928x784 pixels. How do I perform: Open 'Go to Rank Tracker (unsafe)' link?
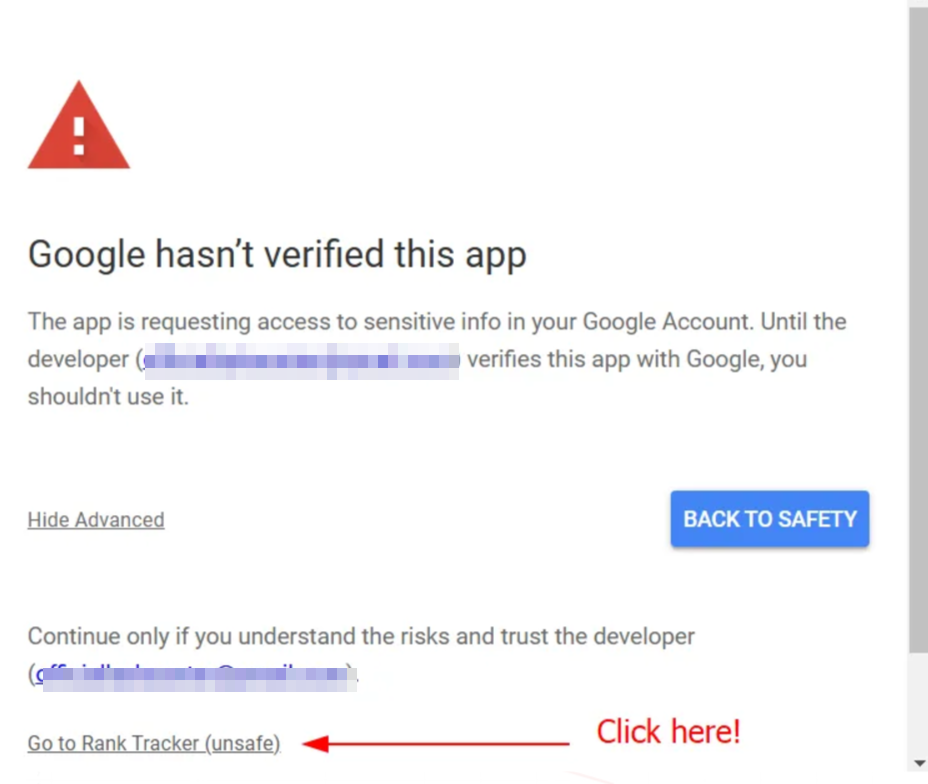[153, 743]
